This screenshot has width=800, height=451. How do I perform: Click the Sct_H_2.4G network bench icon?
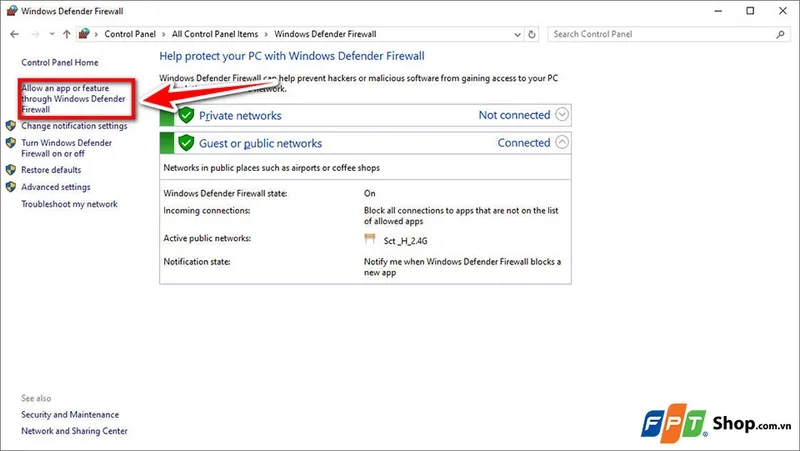(x=370, y=240)
